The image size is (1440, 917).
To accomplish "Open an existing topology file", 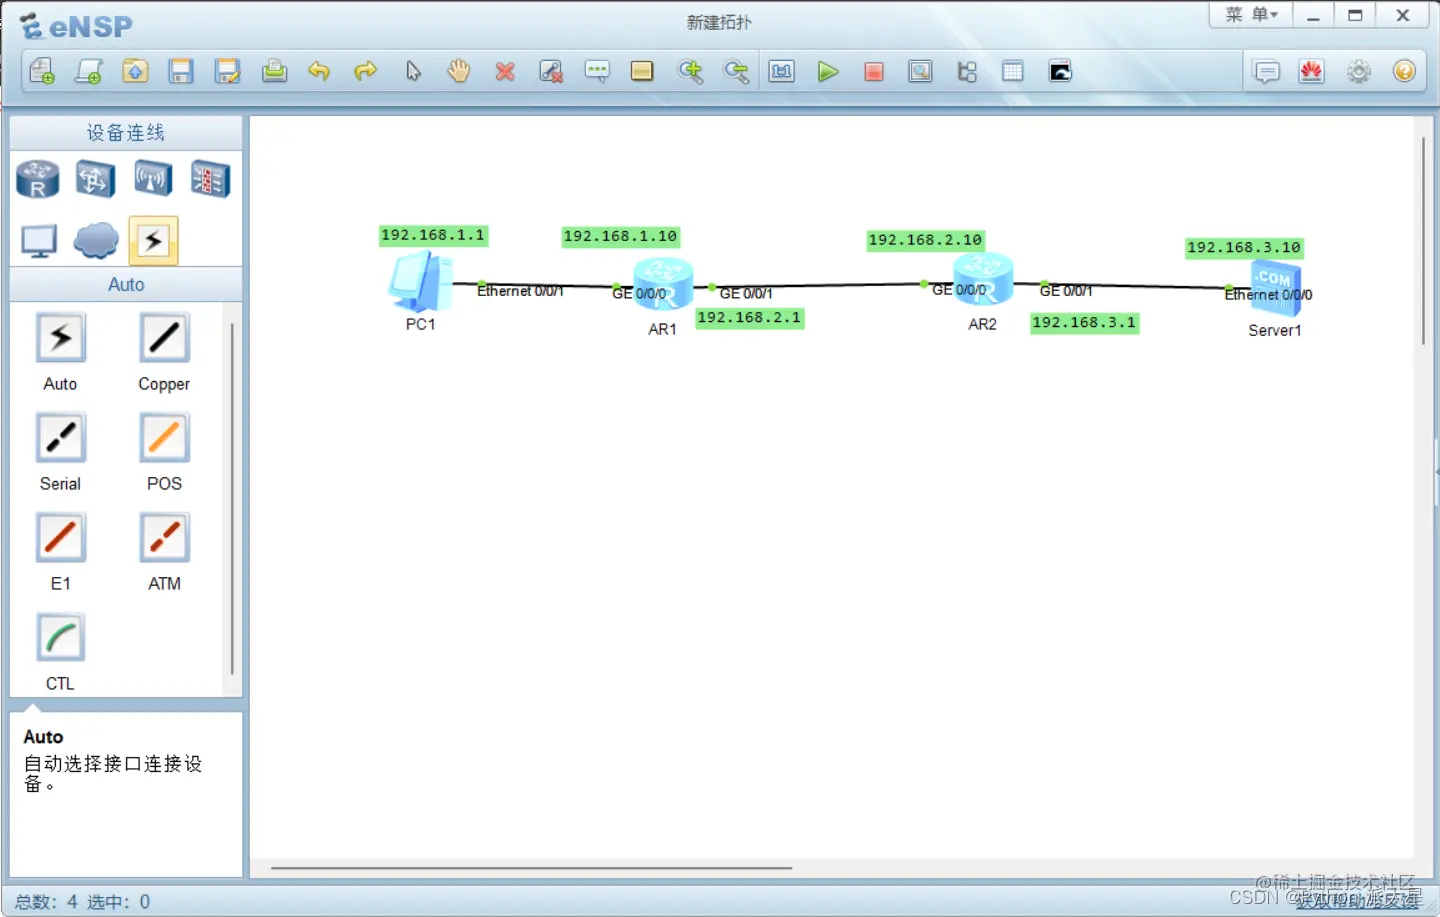I will point(135,71).
